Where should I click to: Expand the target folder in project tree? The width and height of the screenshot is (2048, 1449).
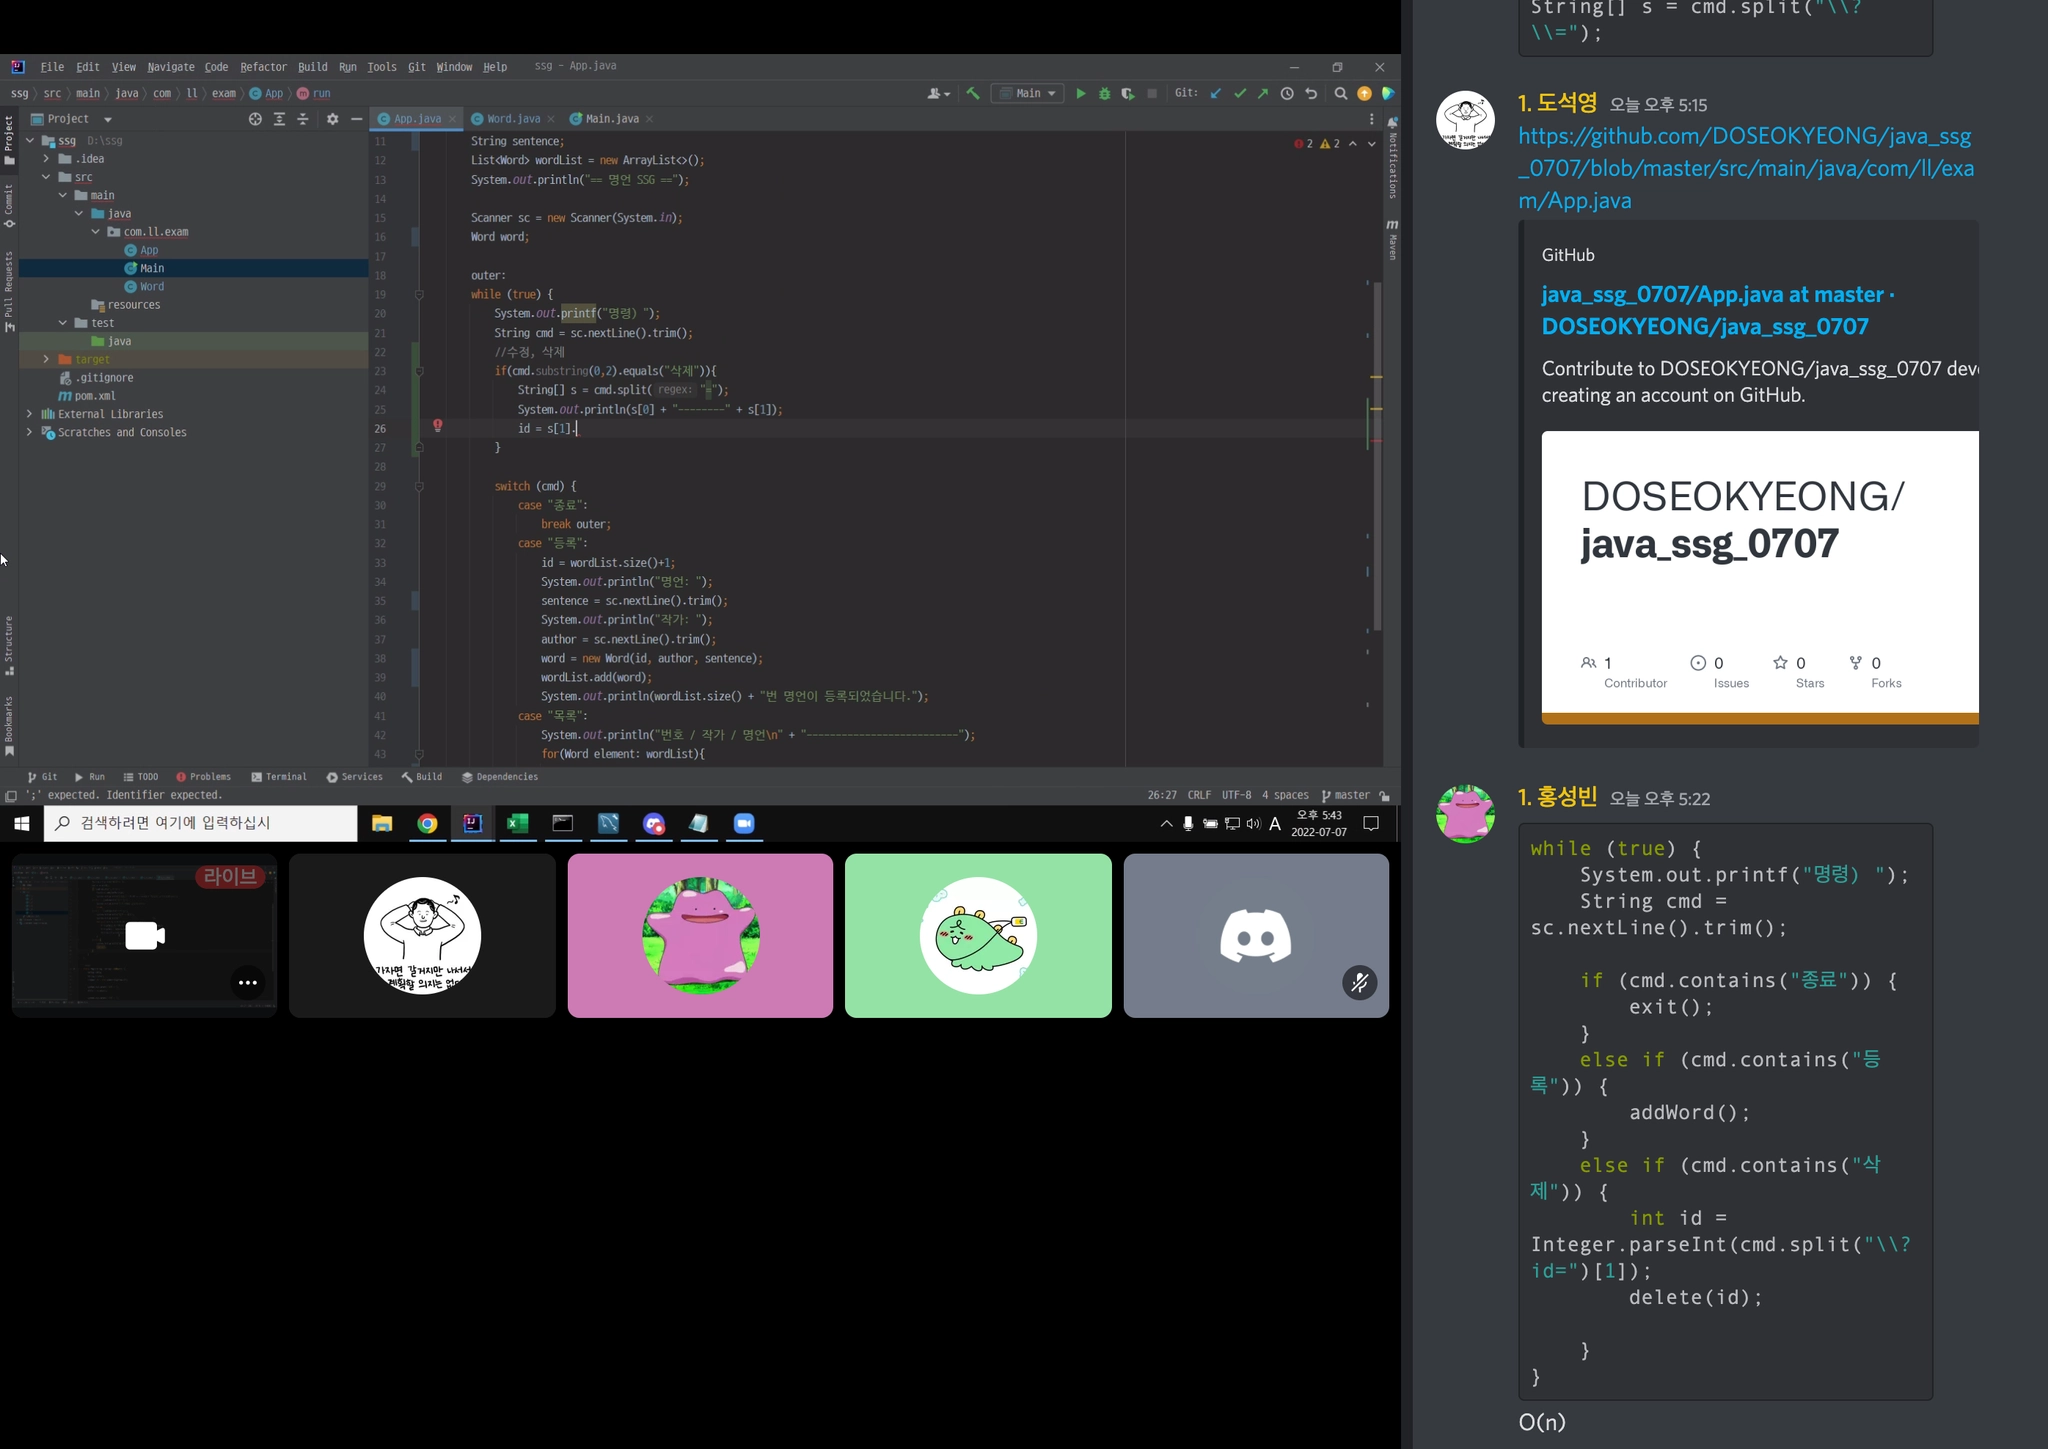pos(46,359)
